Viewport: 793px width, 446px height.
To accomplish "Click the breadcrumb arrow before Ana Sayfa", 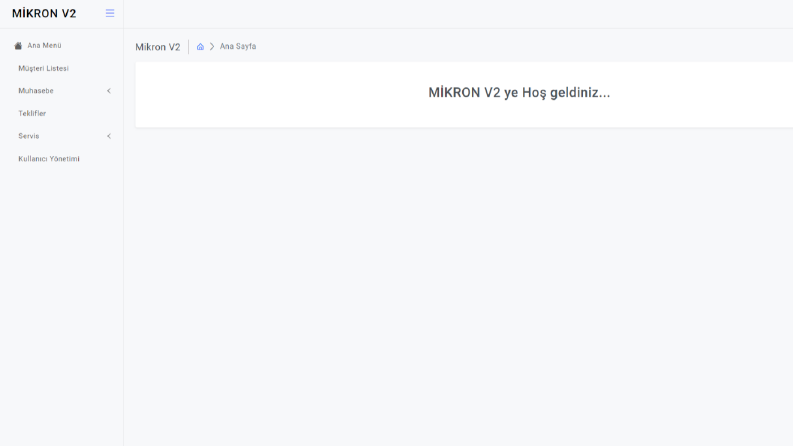I will click(212, 47).
